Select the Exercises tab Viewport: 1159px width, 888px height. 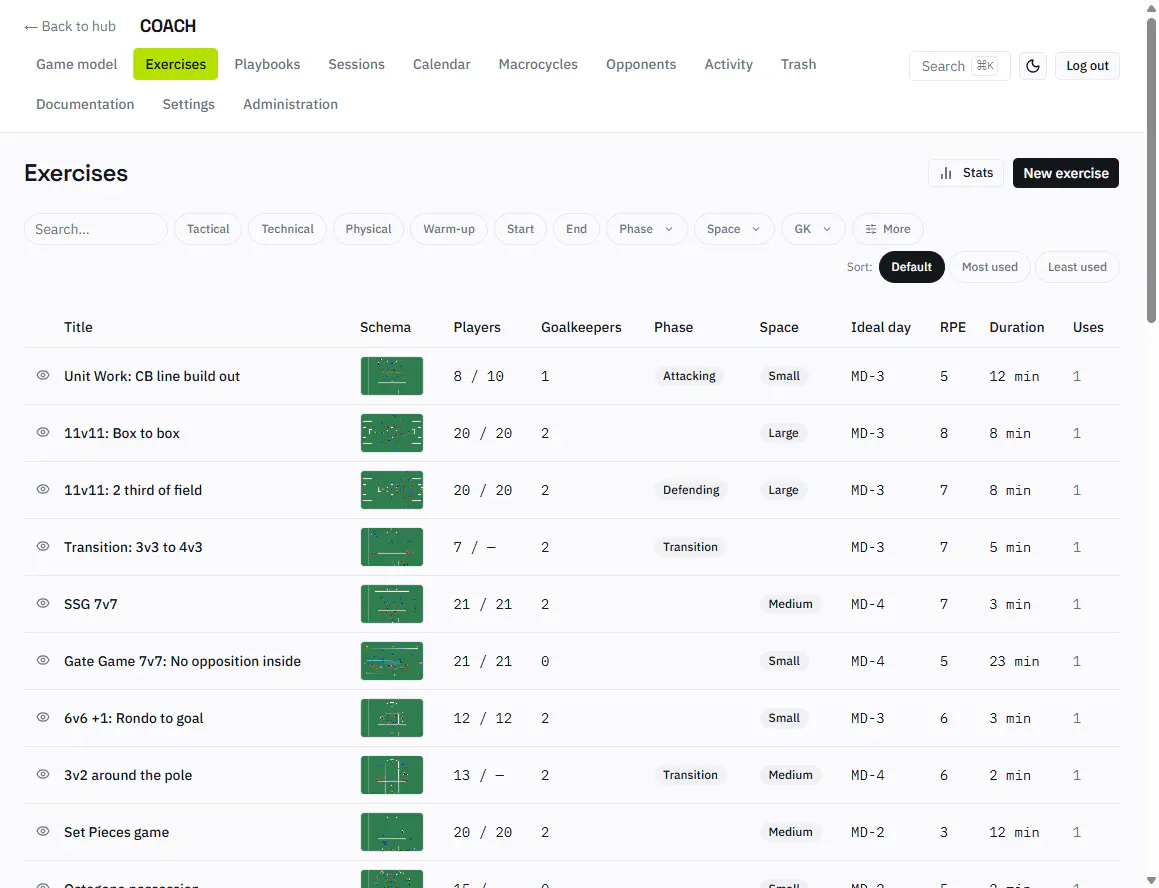click(x=175, y=64)
